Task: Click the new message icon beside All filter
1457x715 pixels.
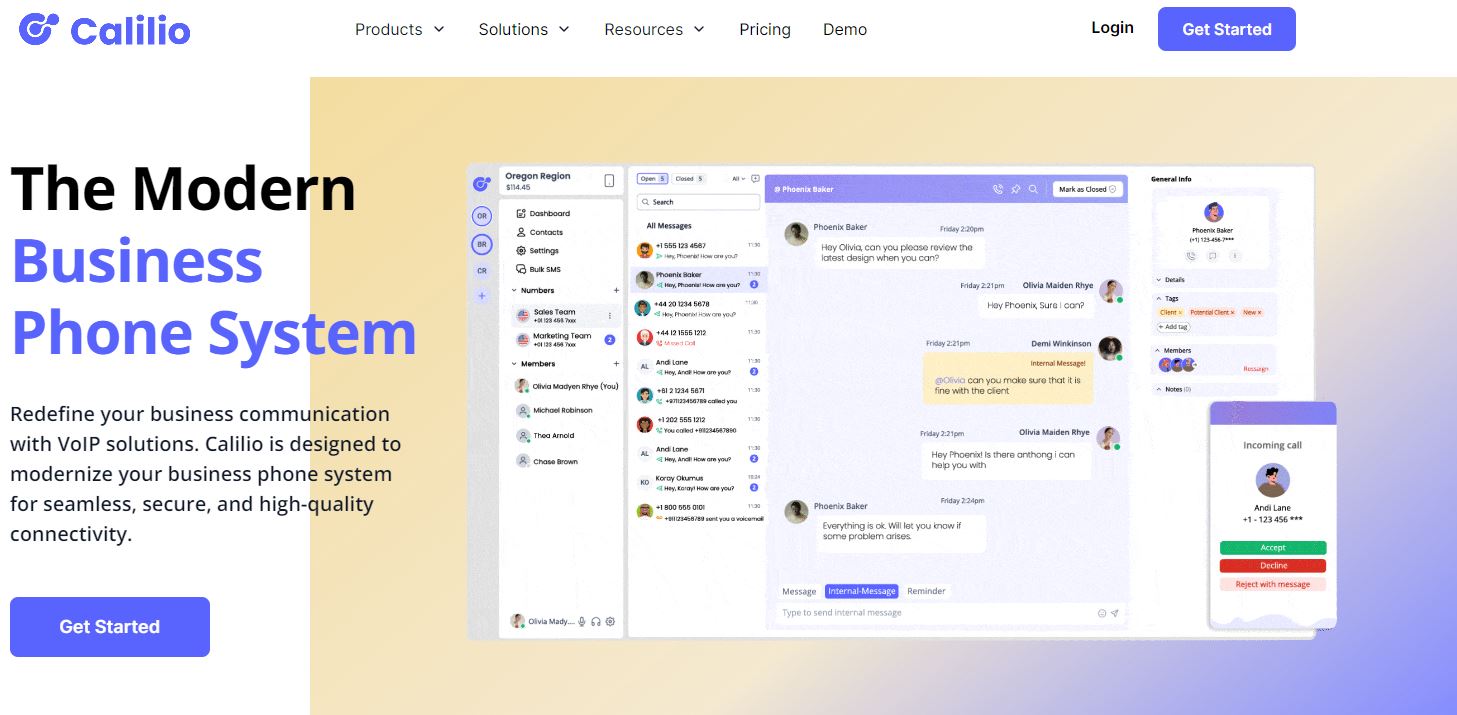Action: coord(755,179)
